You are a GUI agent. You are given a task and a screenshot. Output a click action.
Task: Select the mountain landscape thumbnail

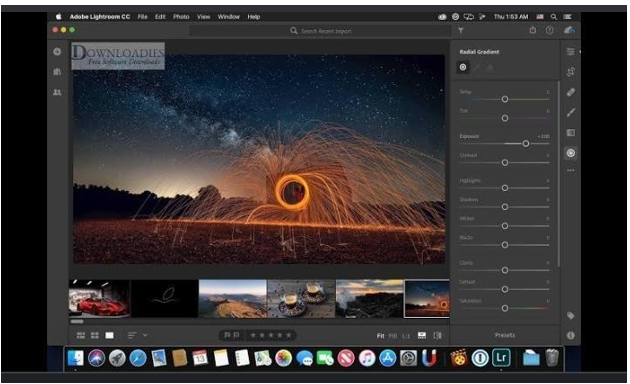point(233,298)
